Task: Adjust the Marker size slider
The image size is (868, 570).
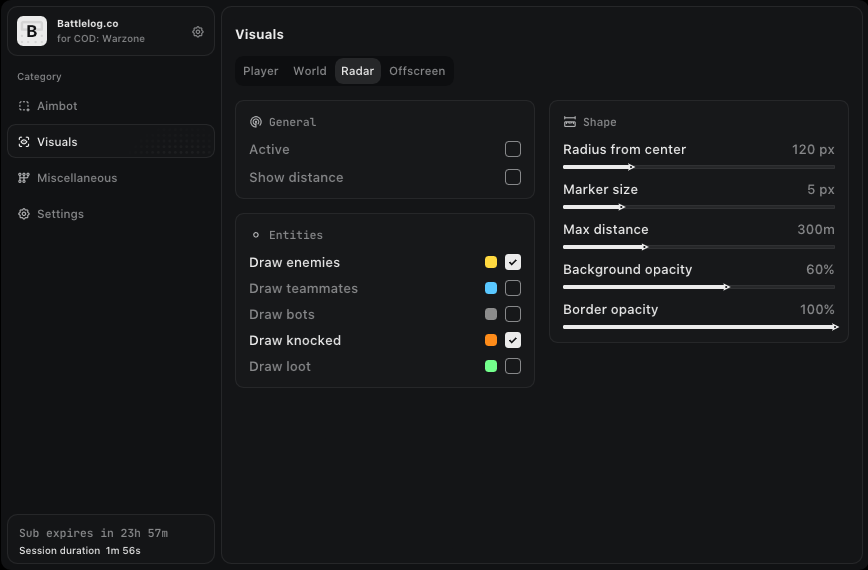Action: pos(699,207)
